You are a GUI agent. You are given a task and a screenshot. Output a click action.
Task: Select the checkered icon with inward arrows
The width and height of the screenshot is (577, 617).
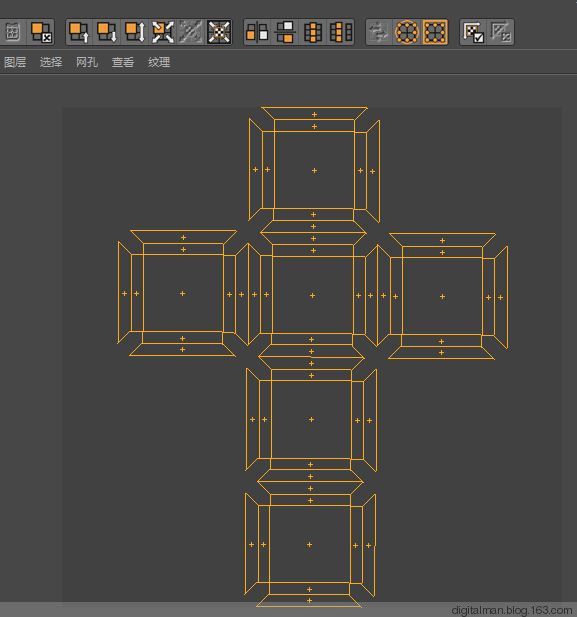click(x=219, y=32)
